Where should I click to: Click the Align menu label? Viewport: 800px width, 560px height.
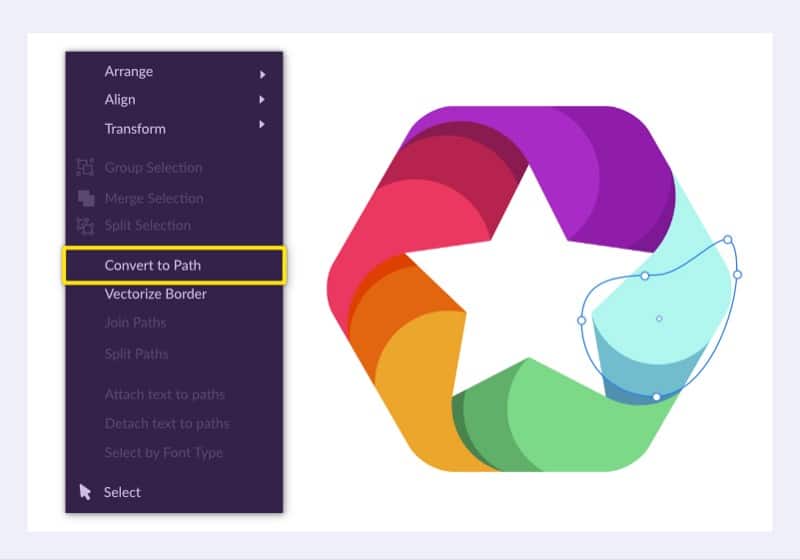120,99
